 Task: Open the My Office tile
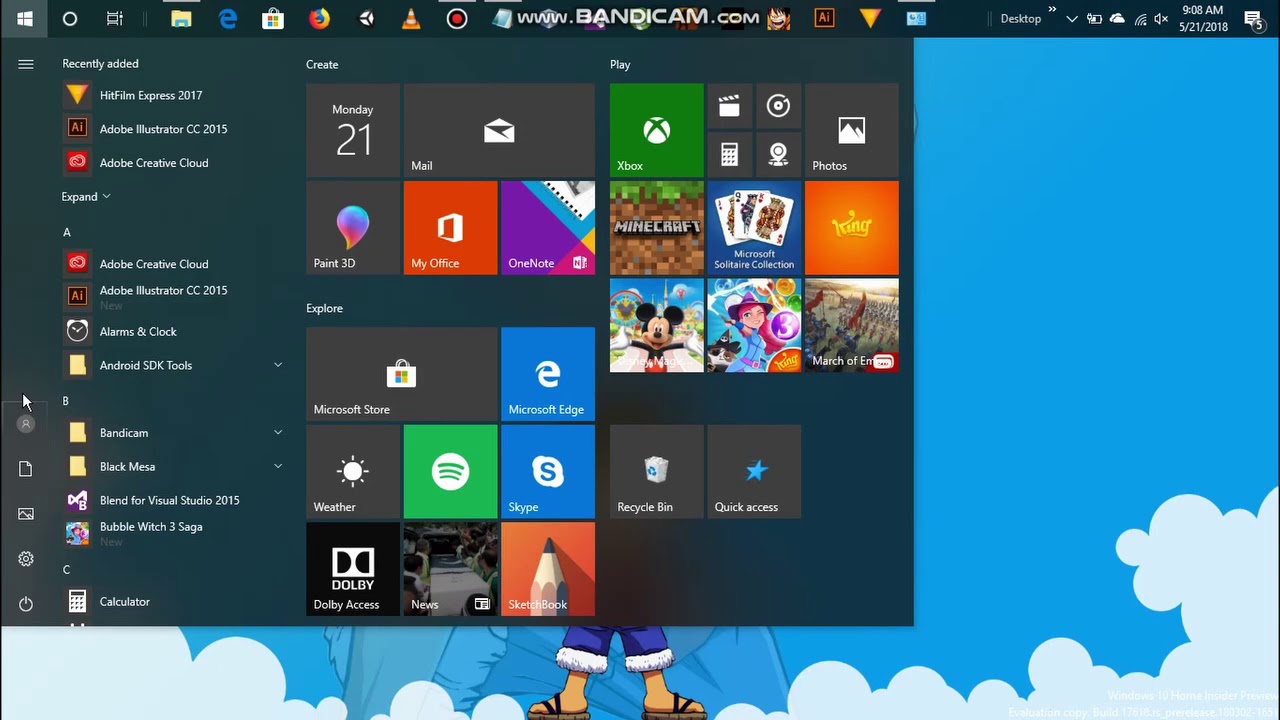tap(450, 227)
